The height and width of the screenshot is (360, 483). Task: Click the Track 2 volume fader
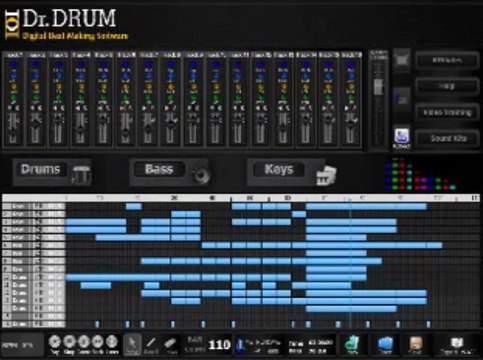pyautogui.click(x=36, y=124)
